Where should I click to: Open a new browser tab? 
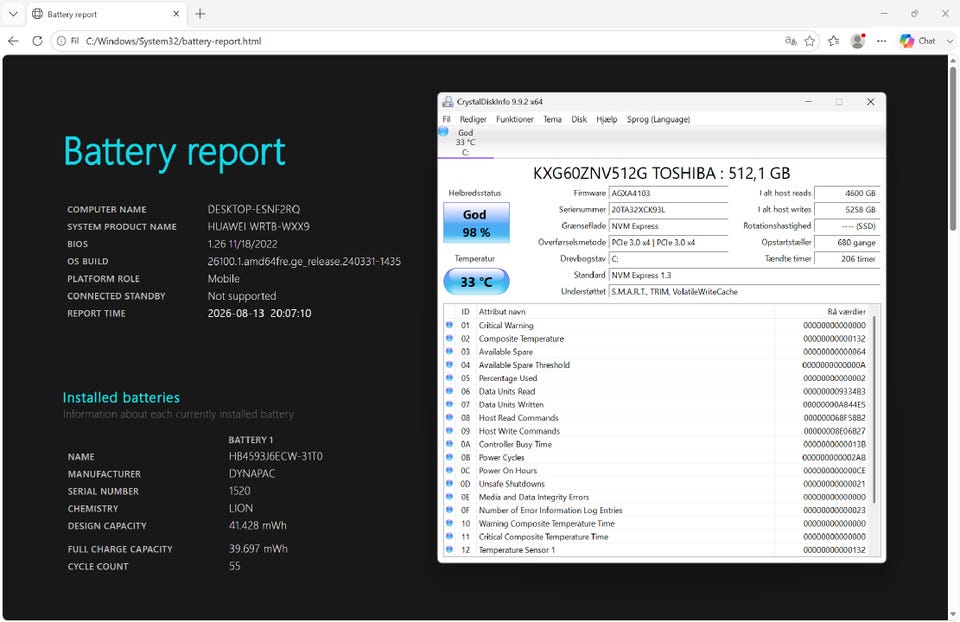coord(200,13)
